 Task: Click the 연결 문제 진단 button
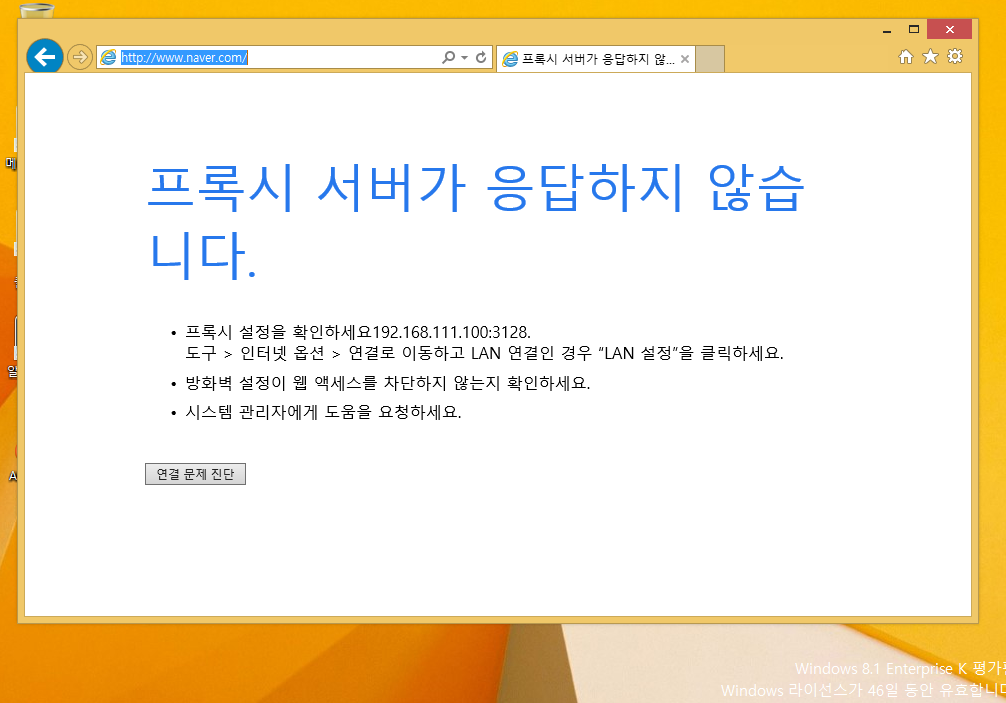196,474
